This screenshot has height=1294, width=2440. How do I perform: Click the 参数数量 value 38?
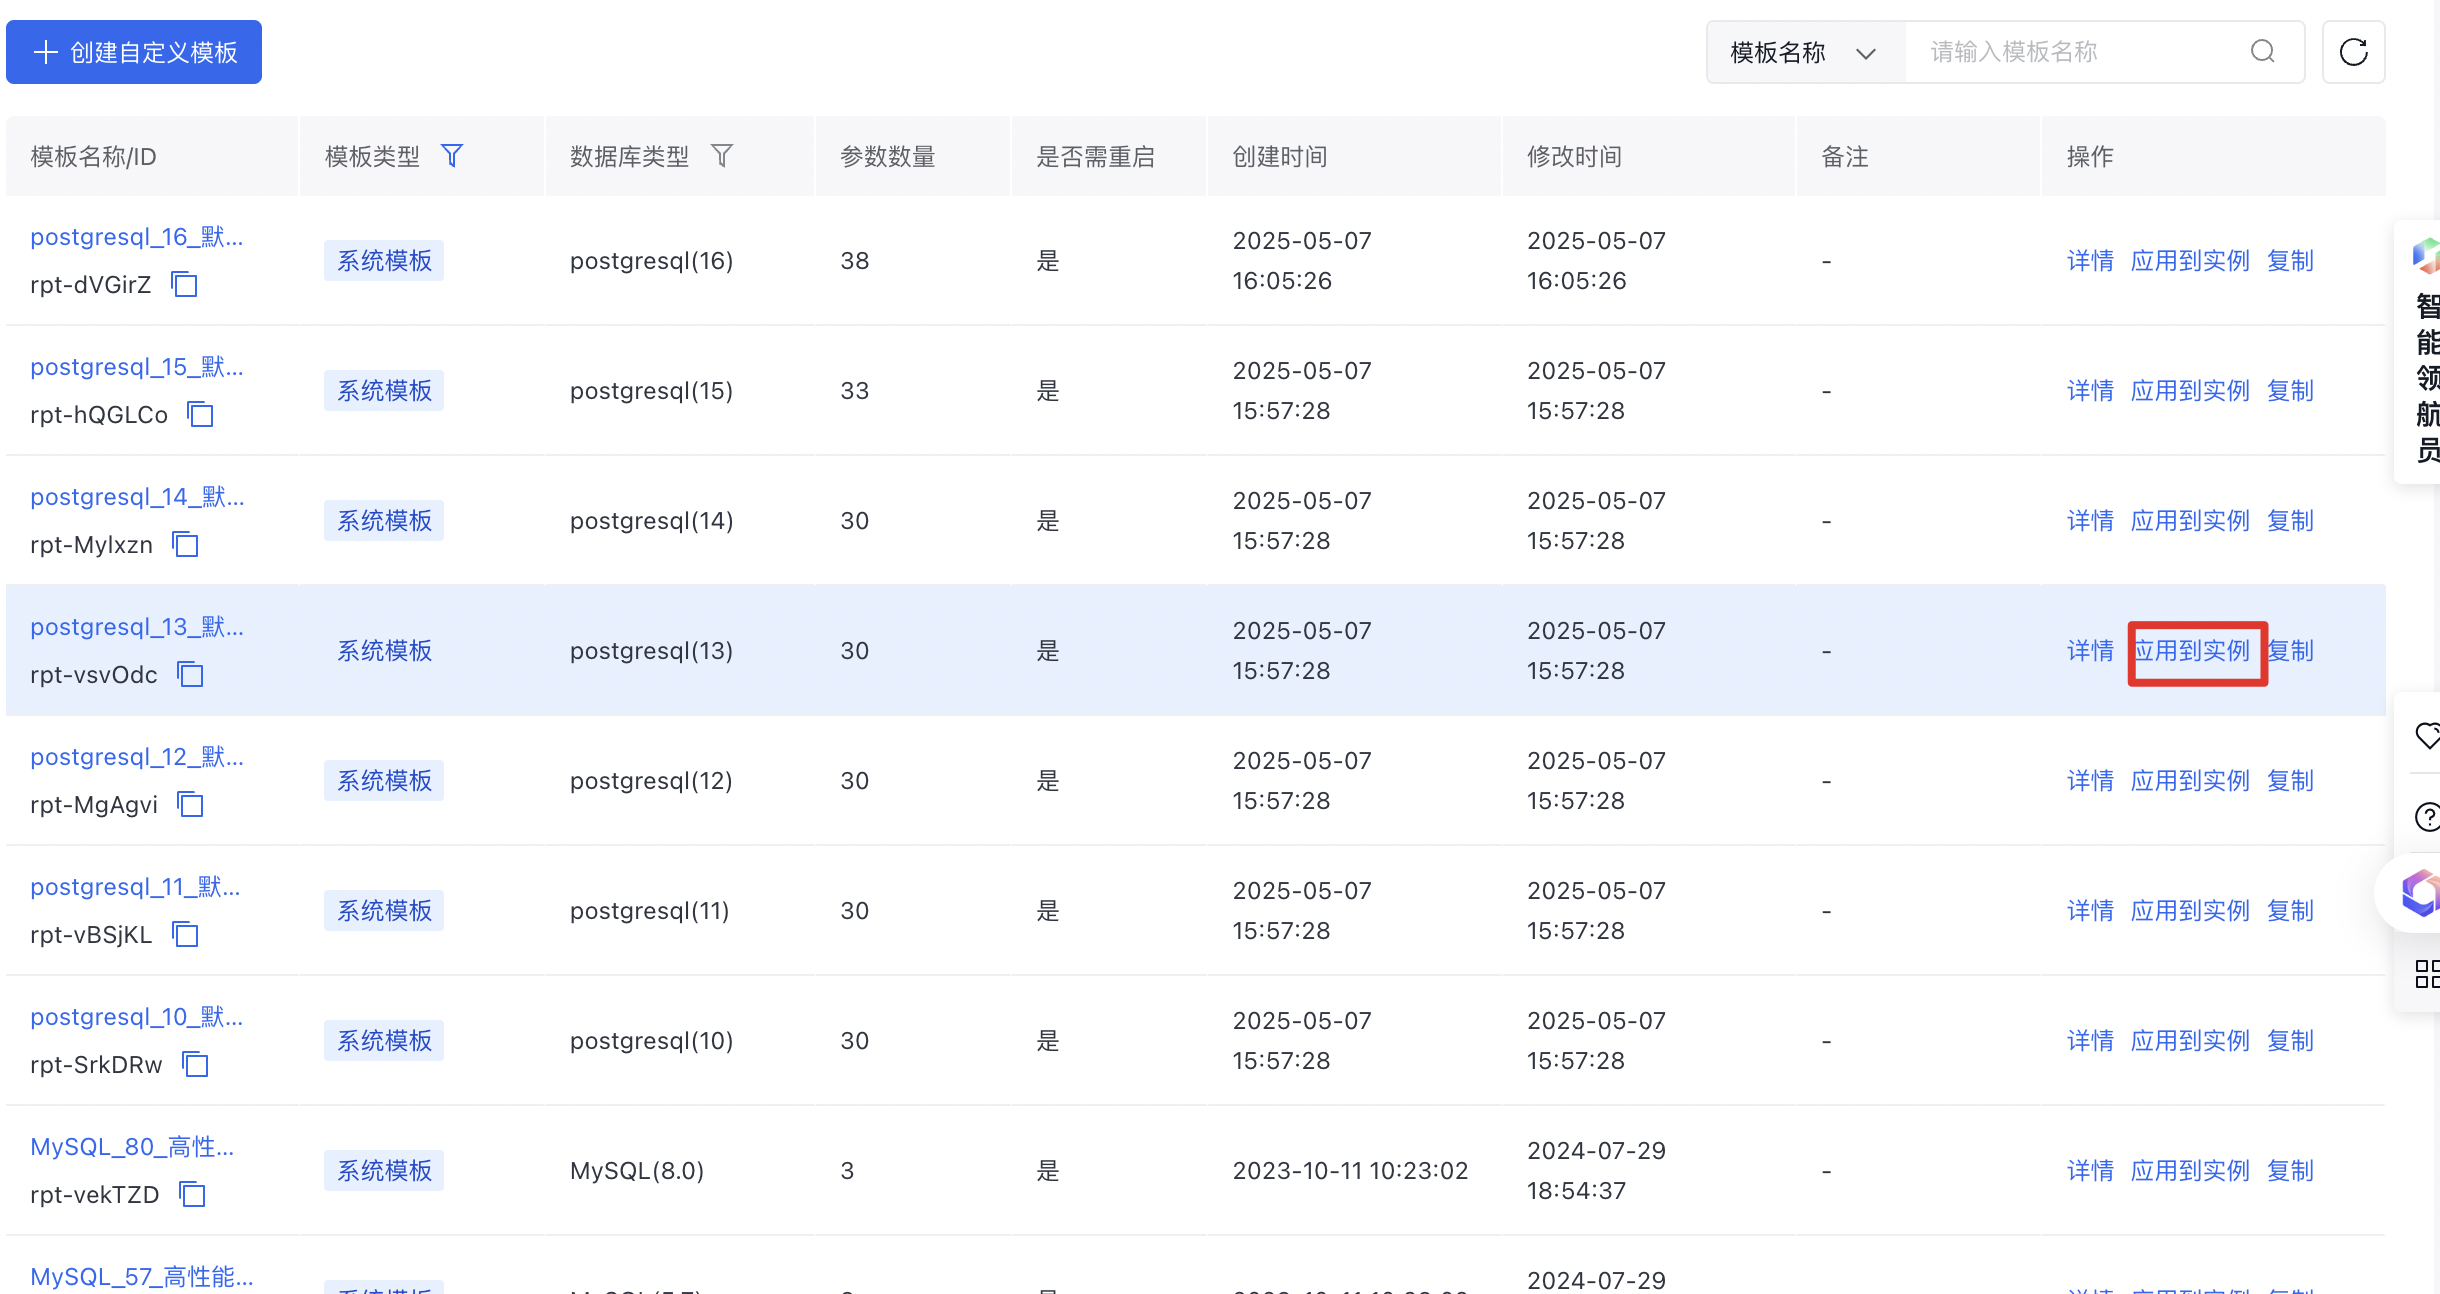855,261
